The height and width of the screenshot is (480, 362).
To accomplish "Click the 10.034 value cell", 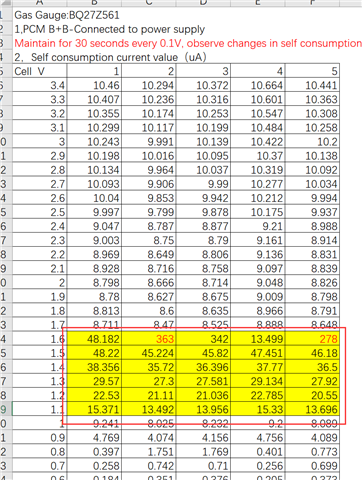I will (x=312, y=184).
